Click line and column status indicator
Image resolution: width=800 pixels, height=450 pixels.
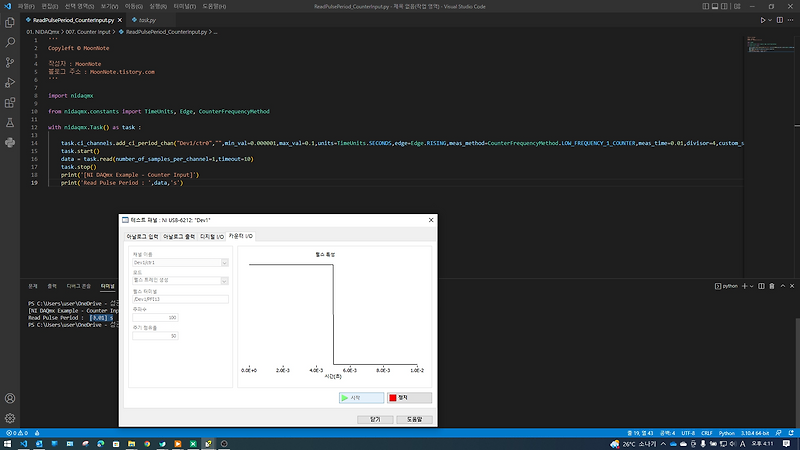(x=640, y=433)
